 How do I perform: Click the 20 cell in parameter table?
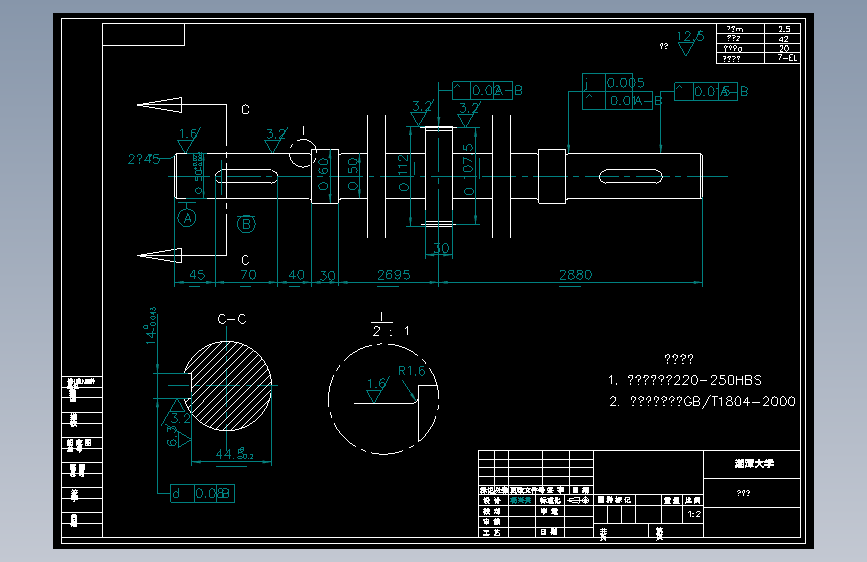782,49
